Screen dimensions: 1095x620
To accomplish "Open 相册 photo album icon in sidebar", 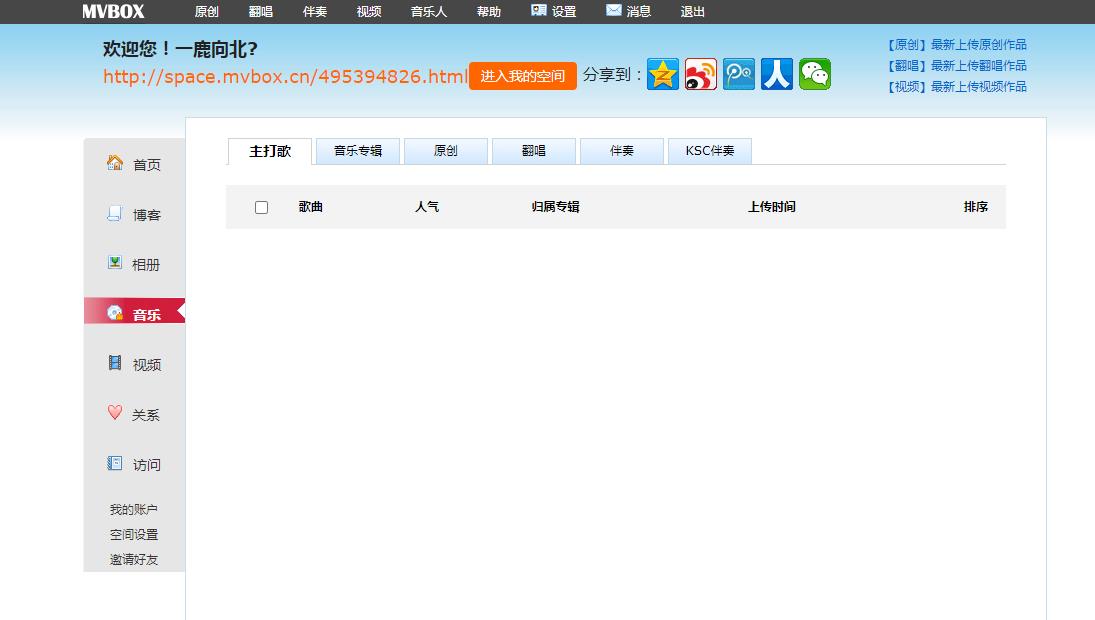I will point(115,263).
